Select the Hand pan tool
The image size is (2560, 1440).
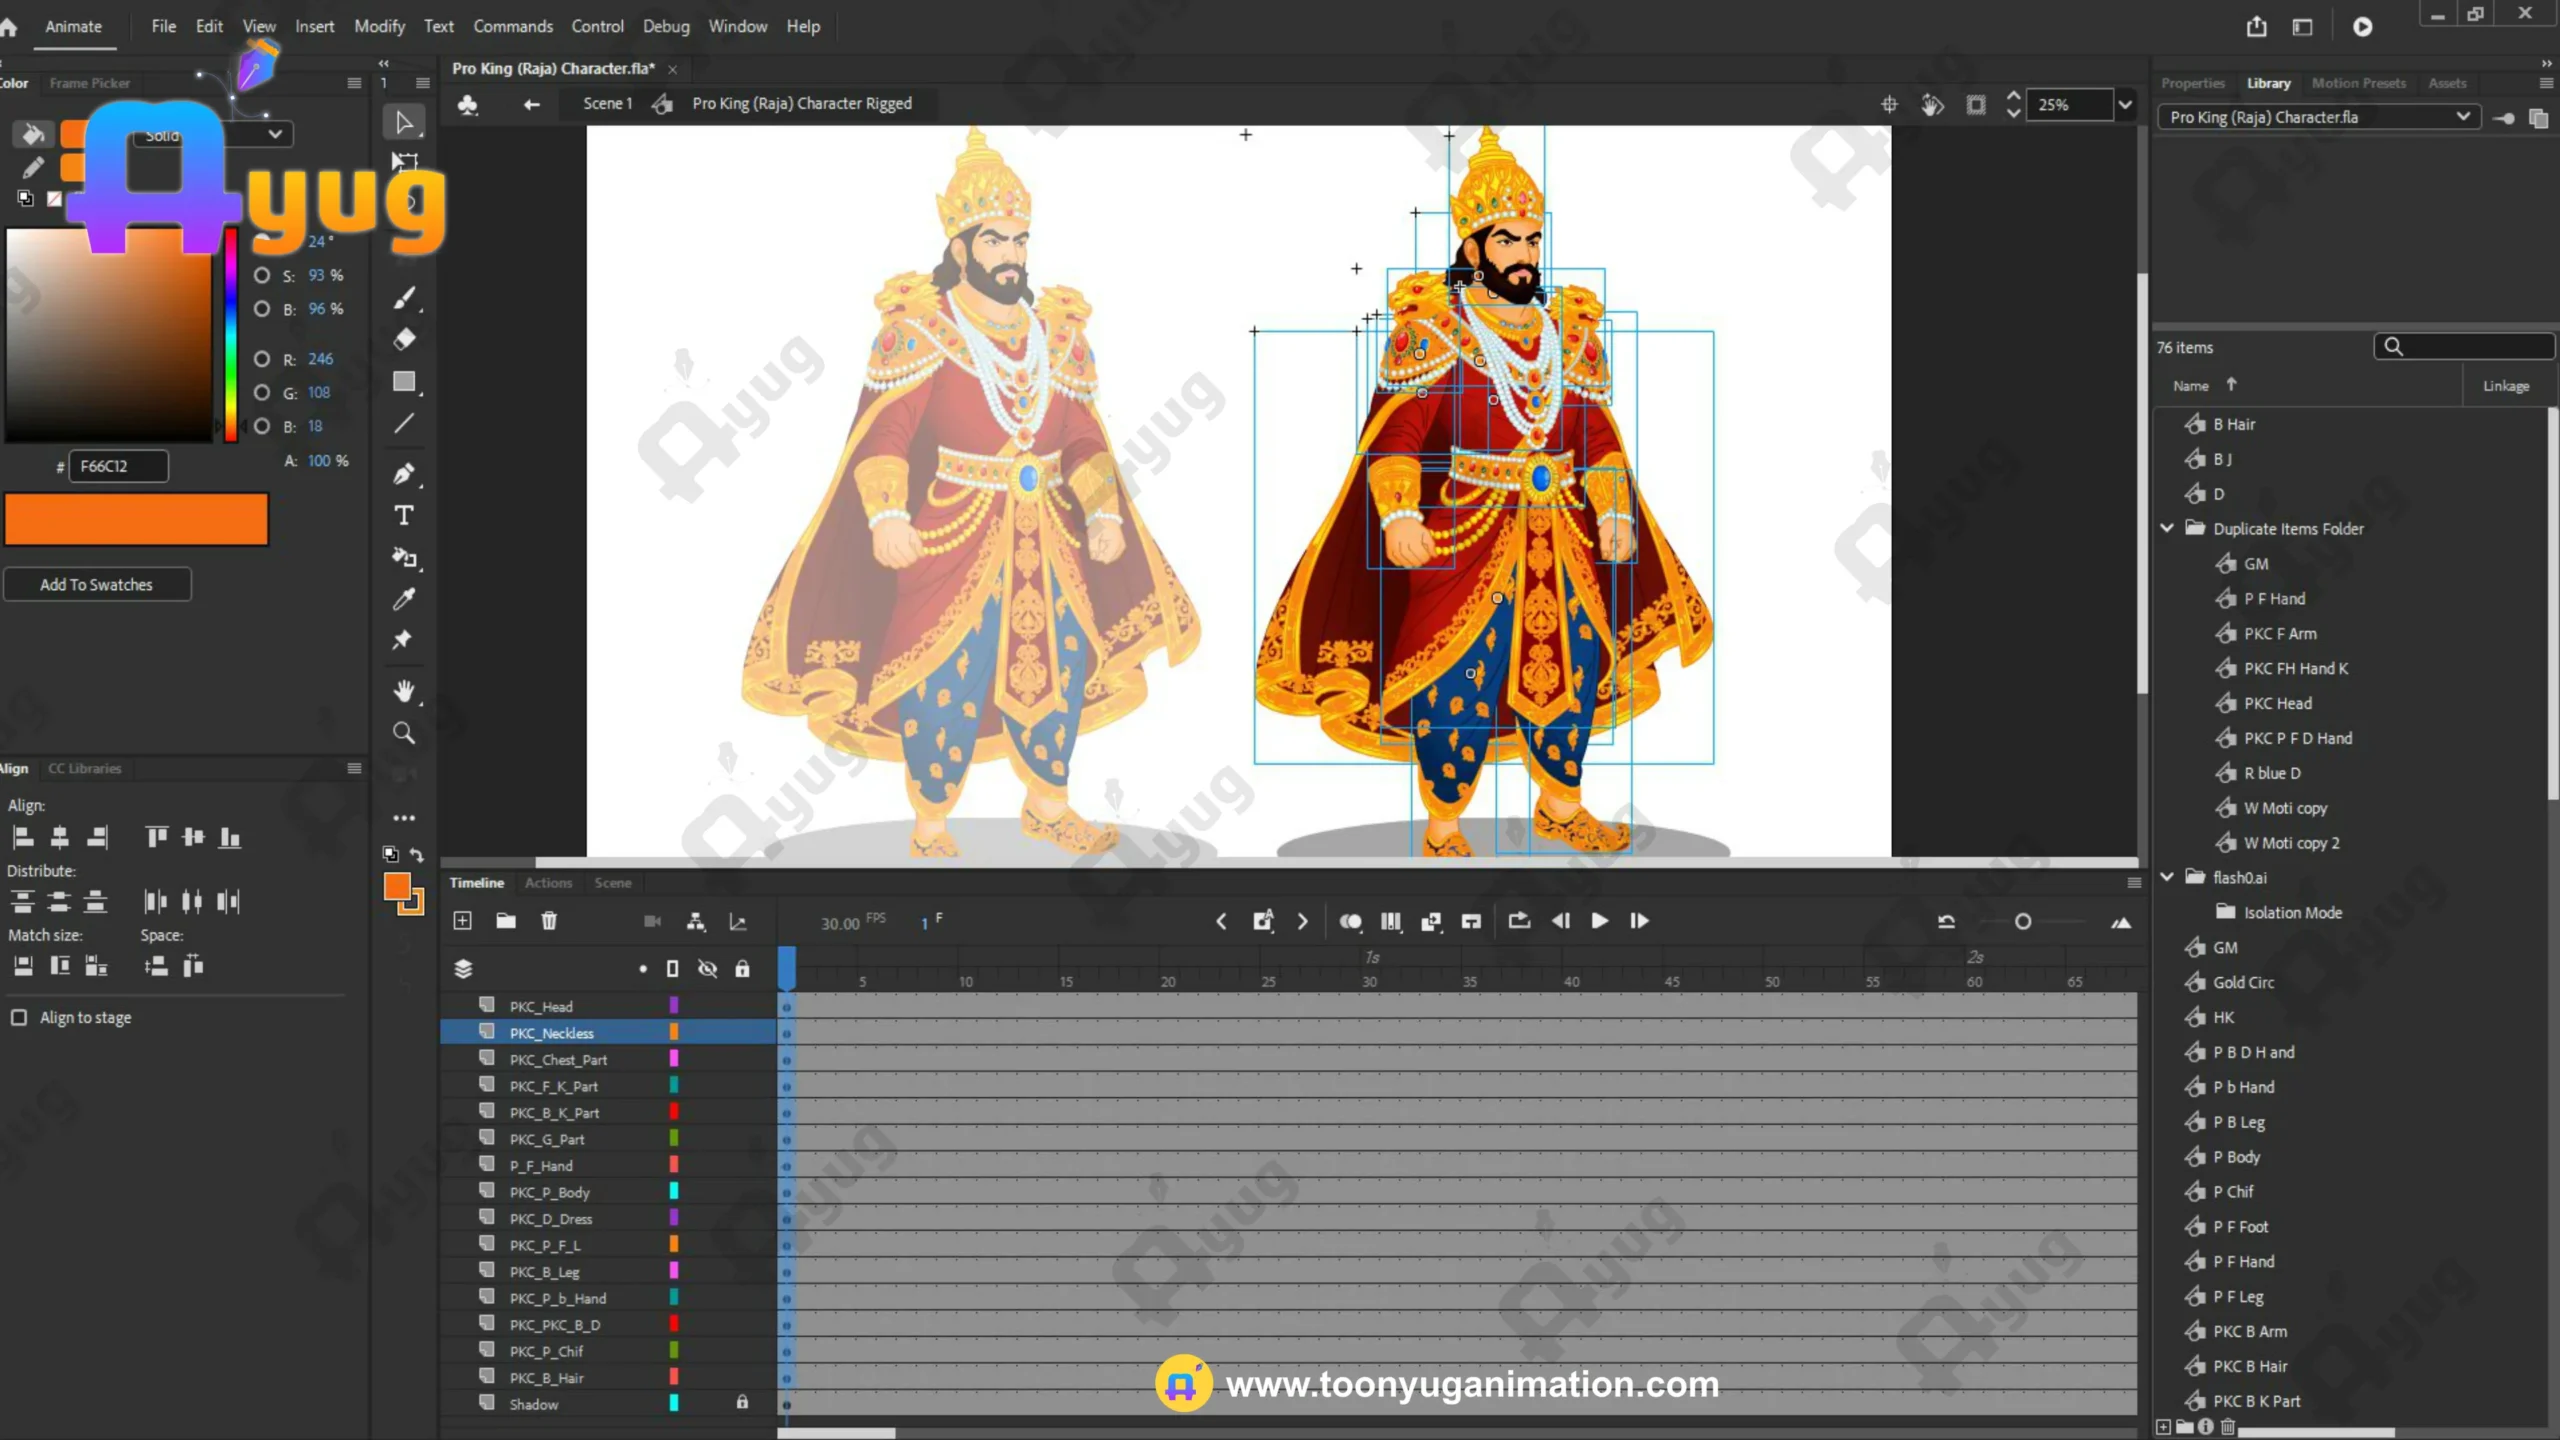404,691
